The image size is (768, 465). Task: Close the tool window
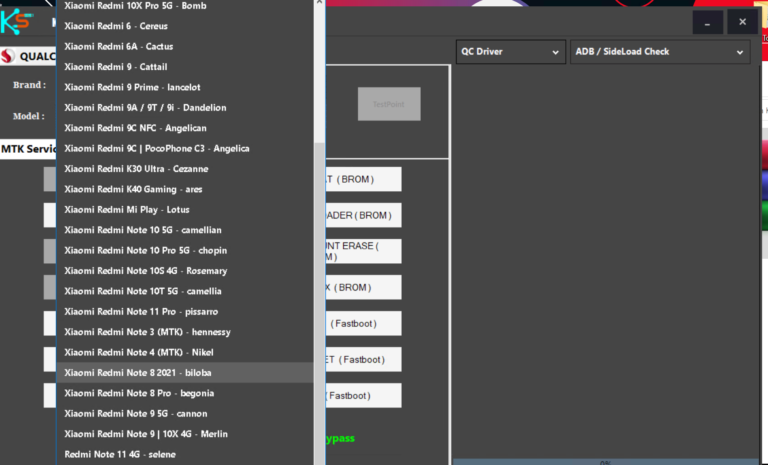click(743, 22)
